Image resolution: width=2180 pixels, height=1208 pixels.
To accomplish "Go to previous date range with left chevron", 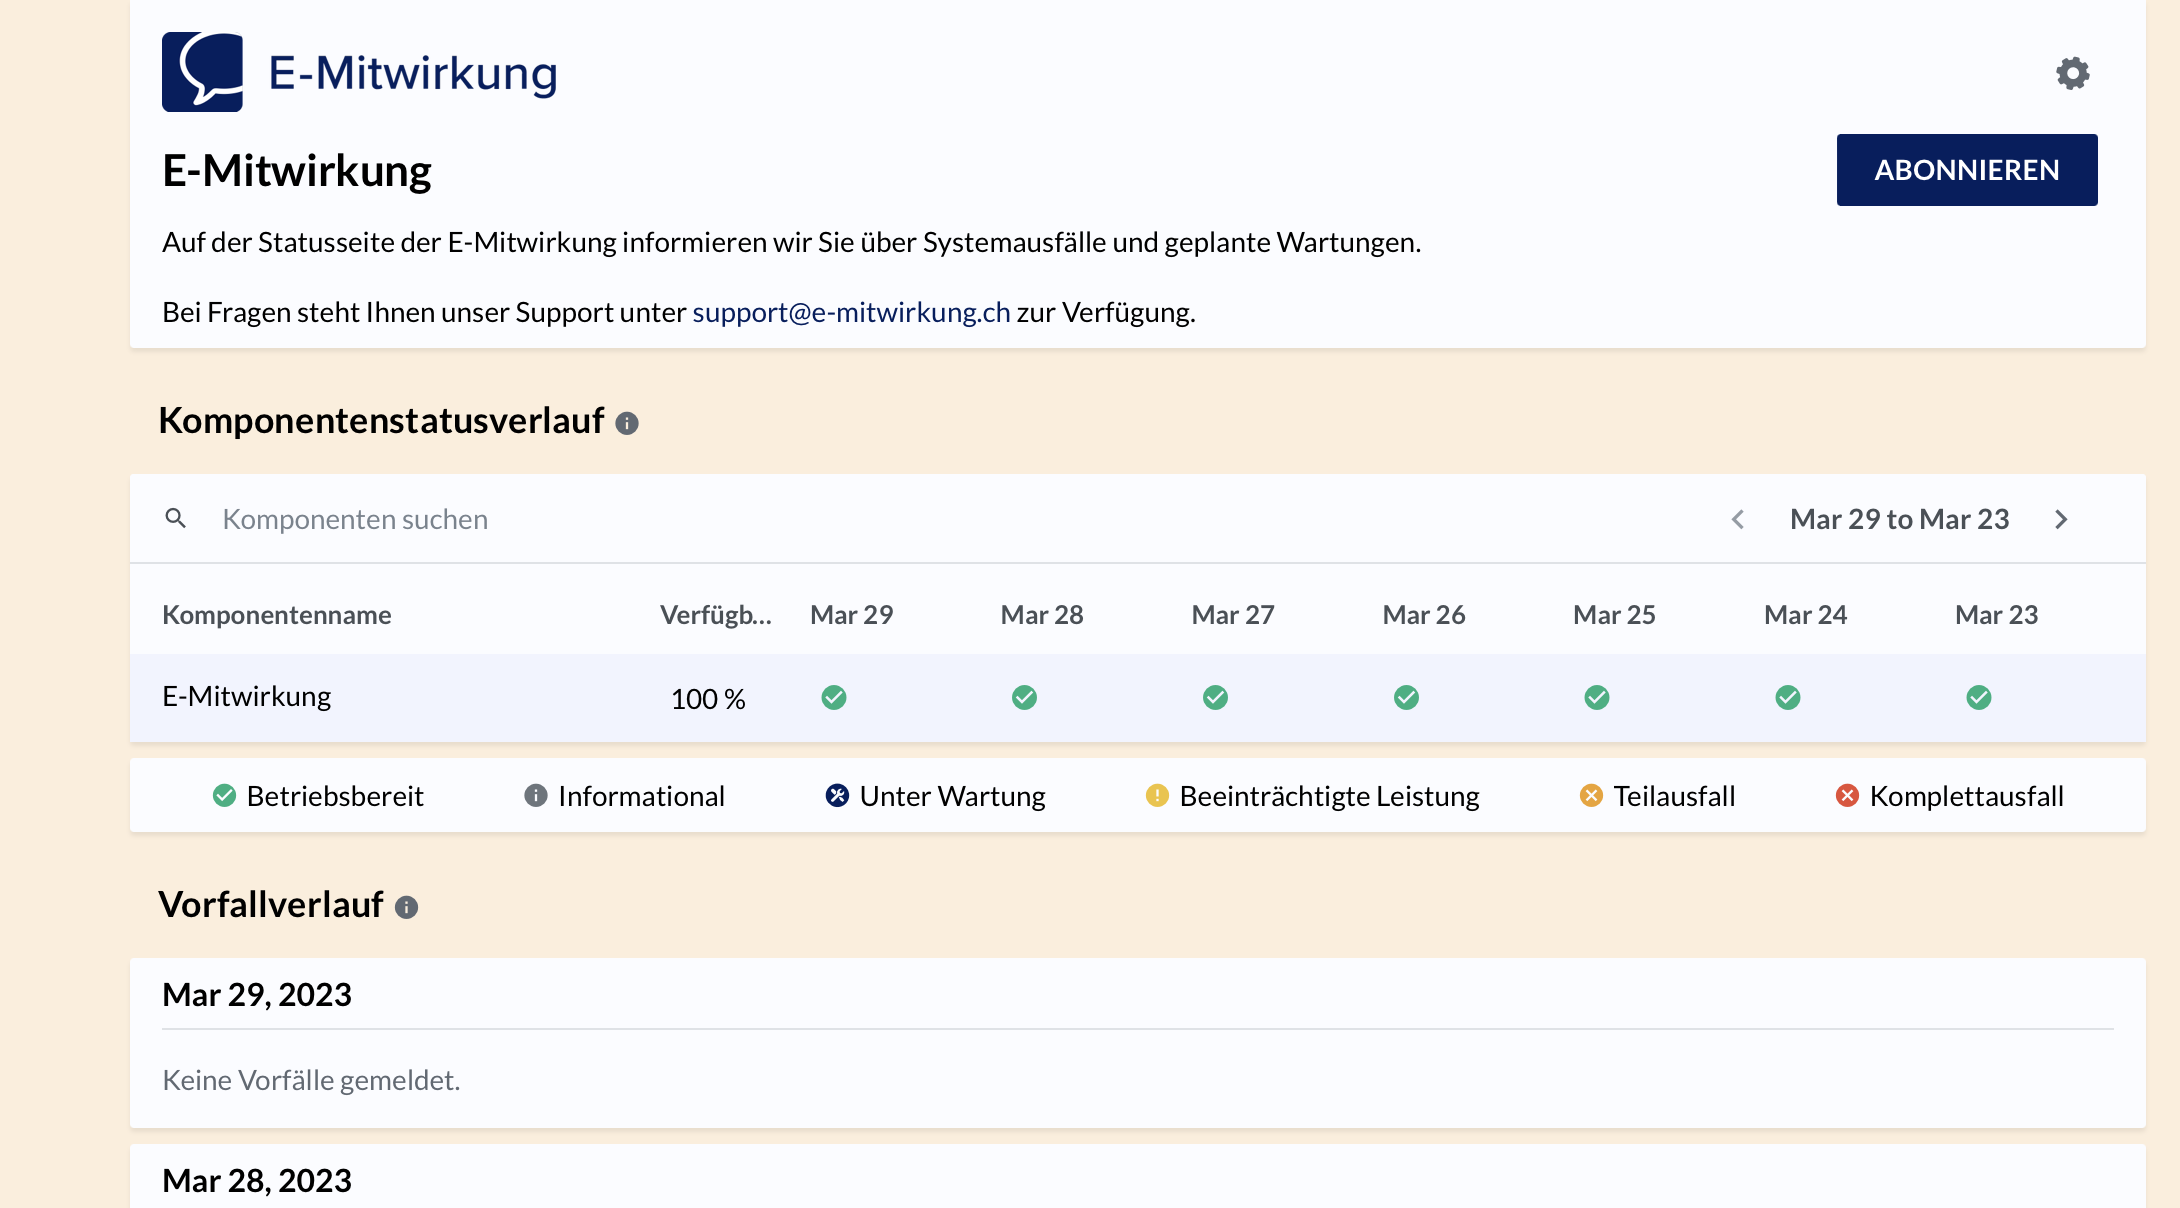I will 1738,519.
